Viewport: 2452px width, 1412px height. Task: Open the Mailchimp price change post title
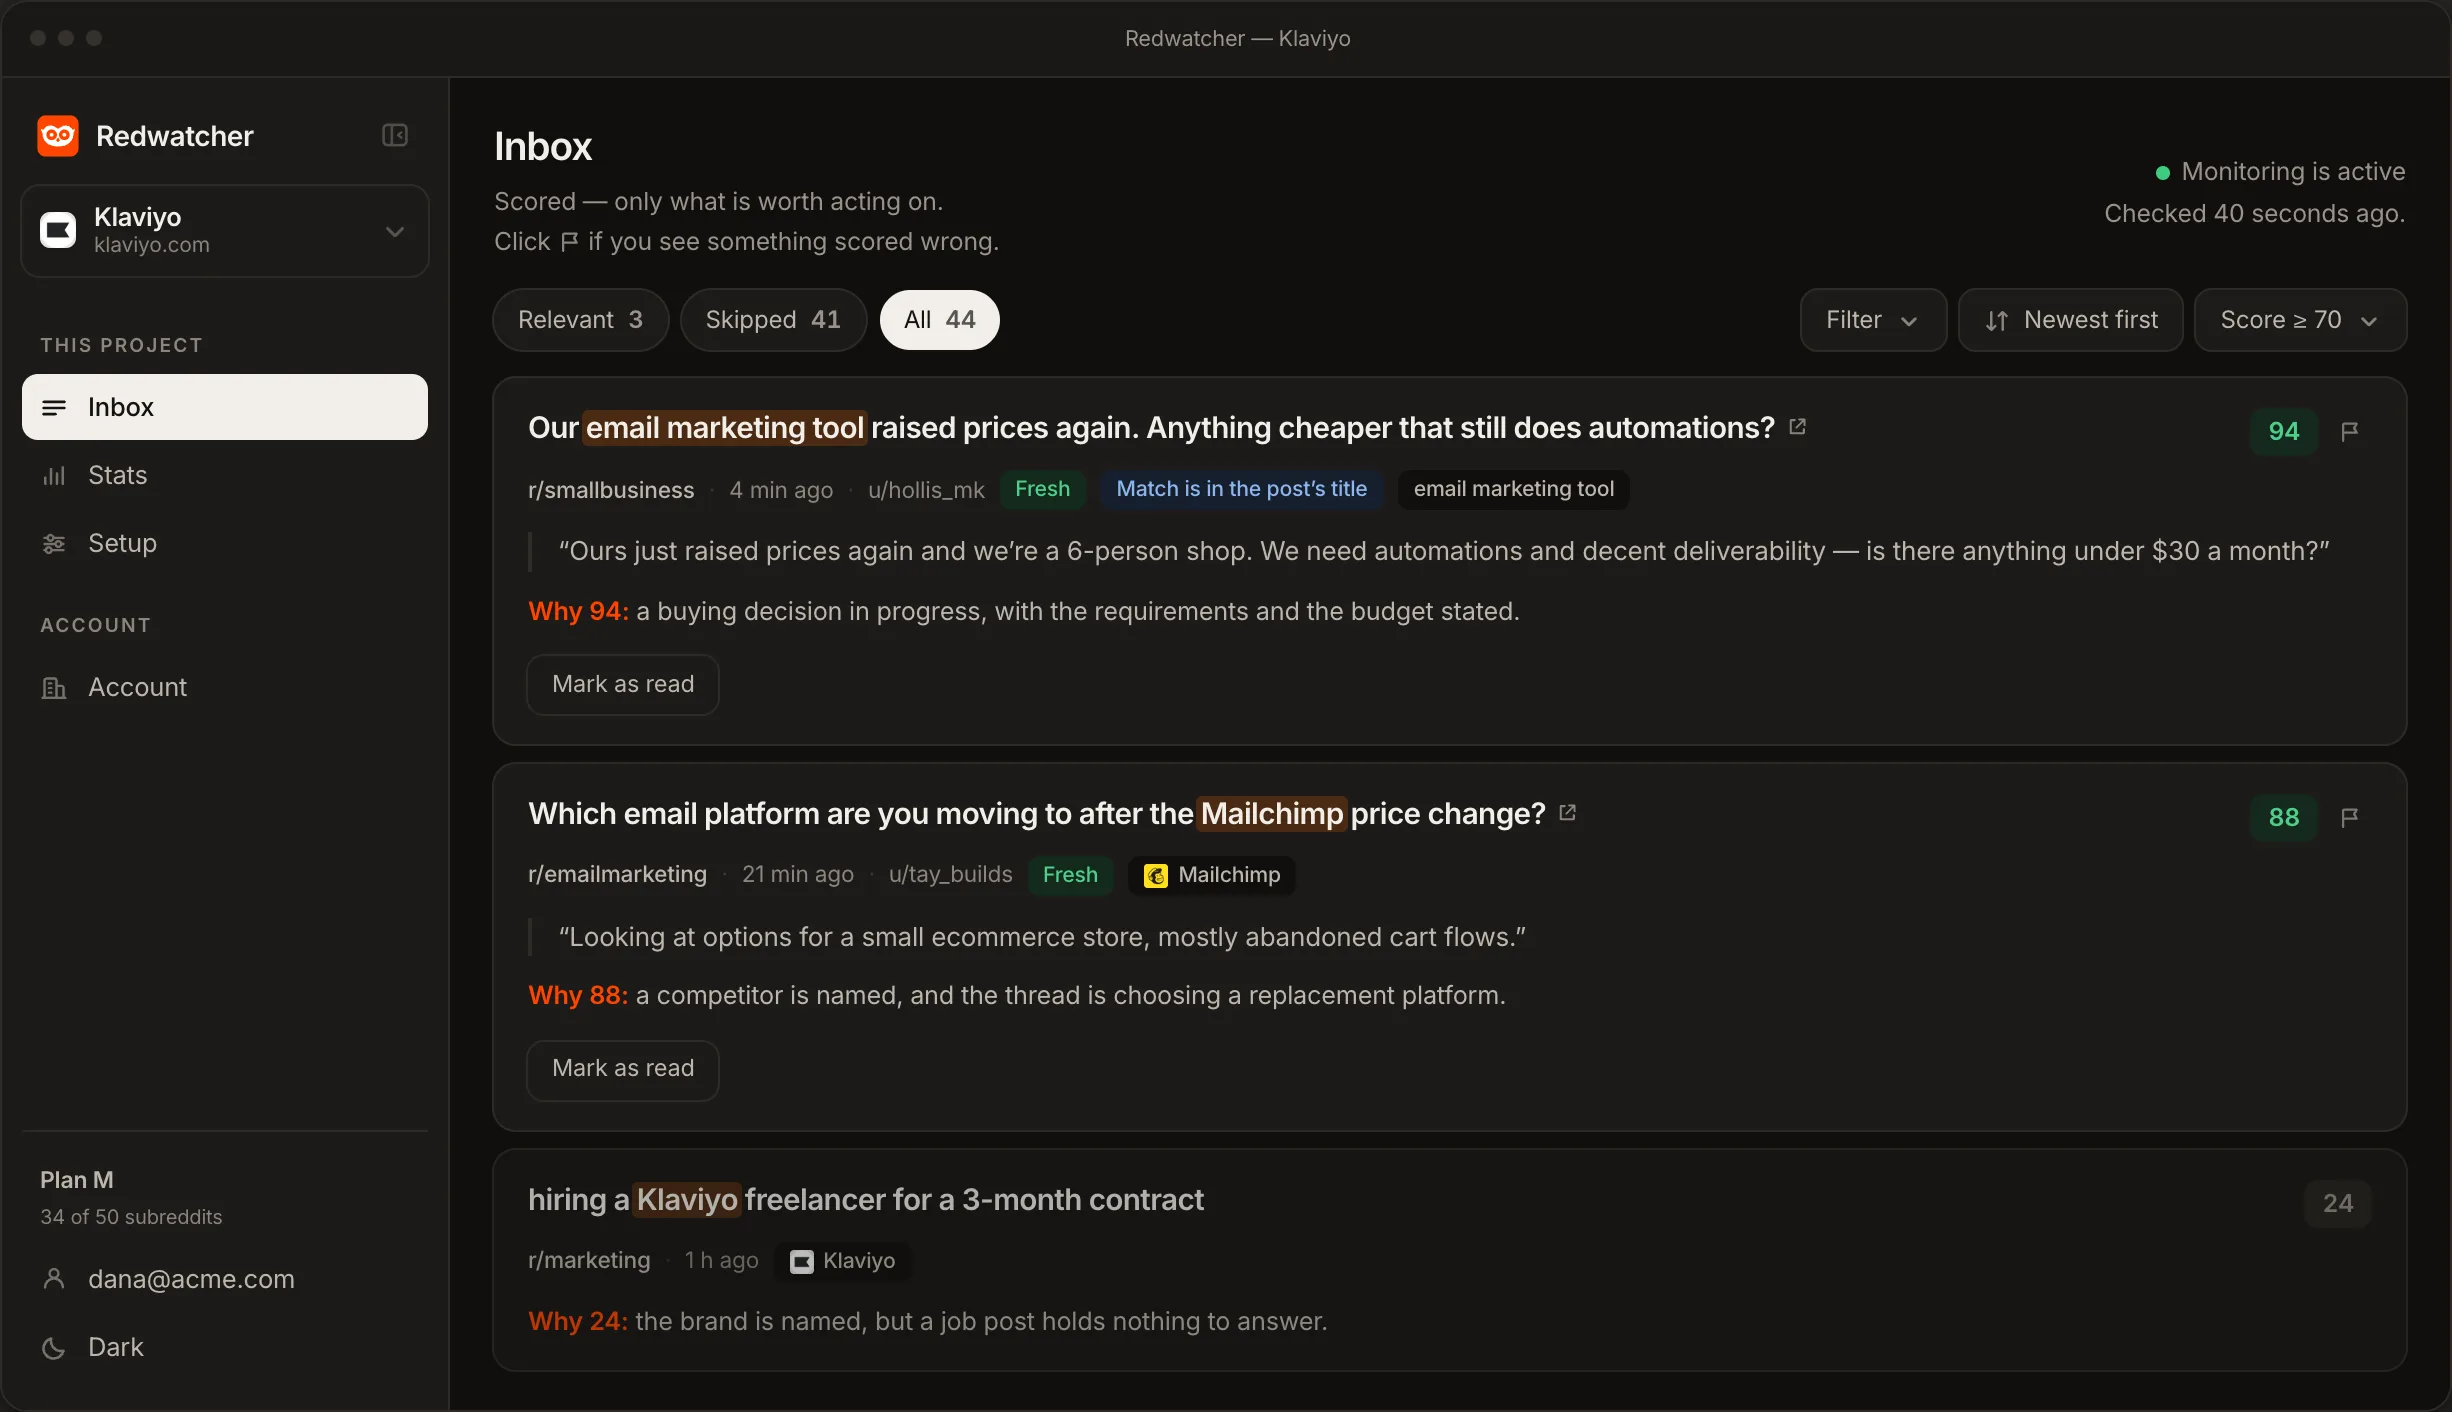tap(1037, 814)
